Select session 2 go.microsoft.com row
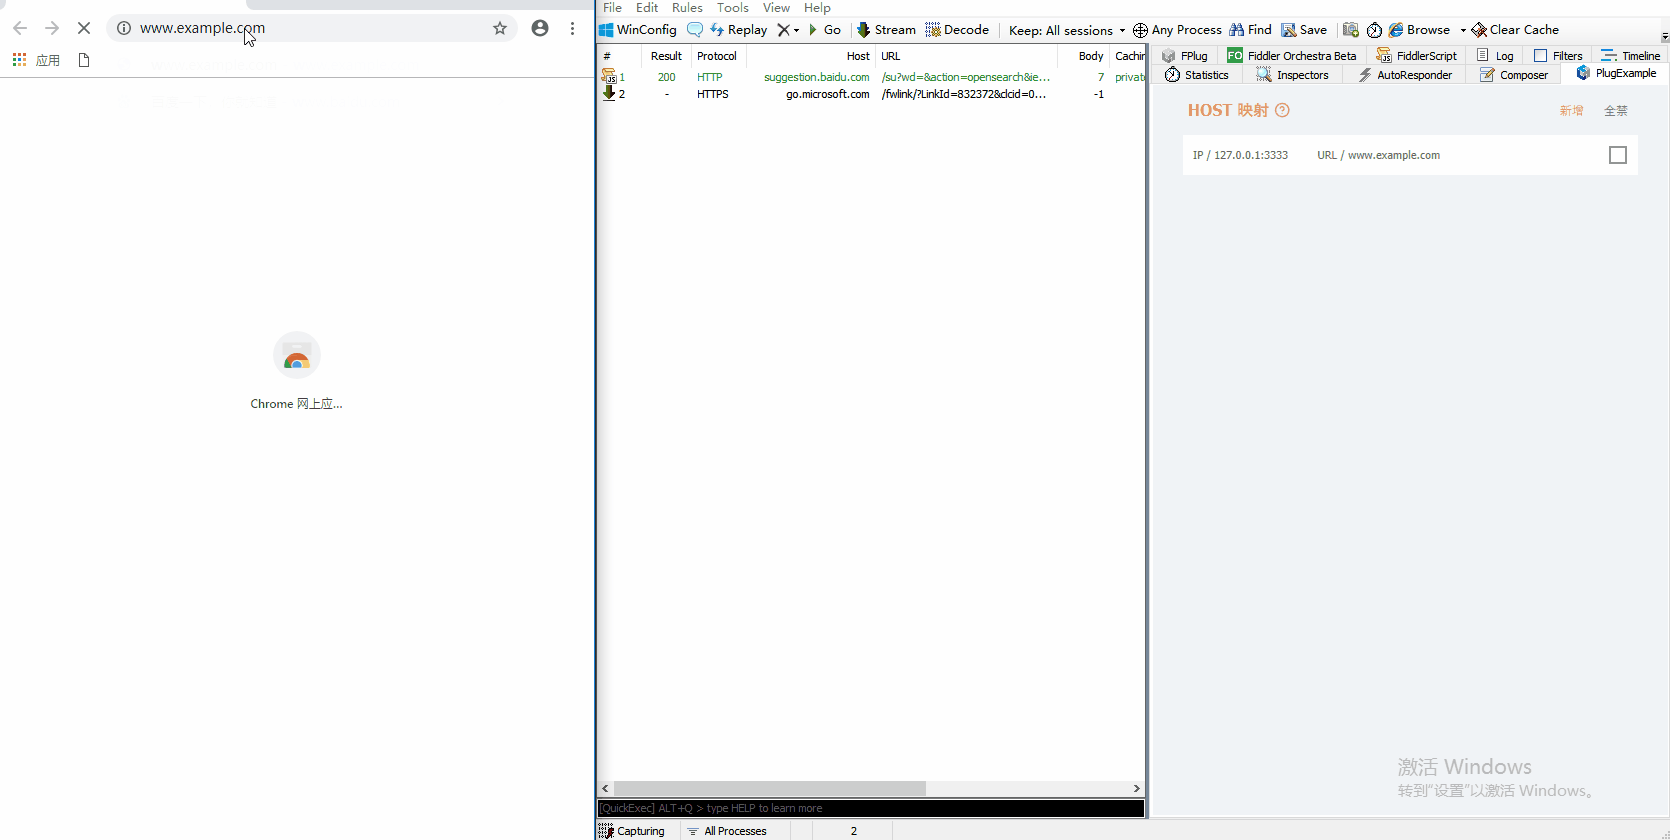1670x840 pixels. pos(871,94)
